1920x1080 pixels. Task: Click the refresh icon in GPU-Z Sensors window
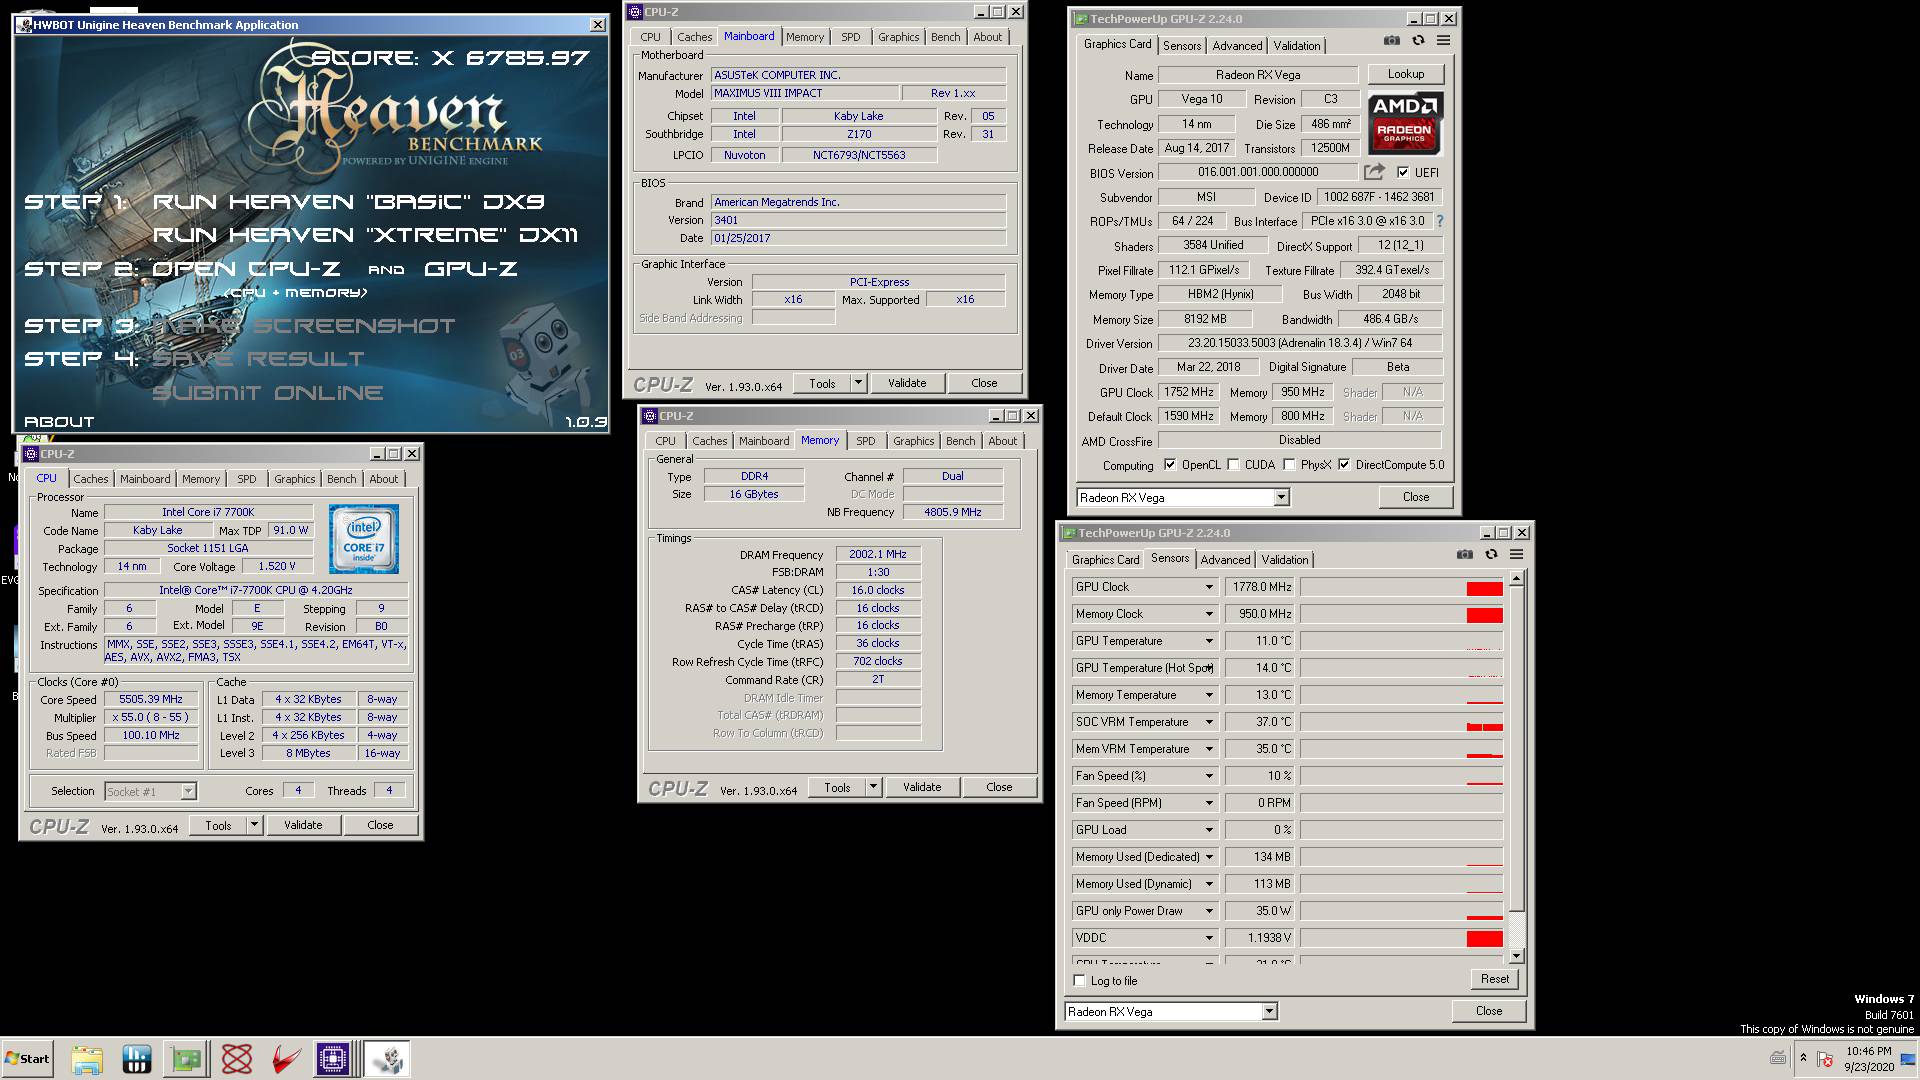click(x=1491, y=555)
